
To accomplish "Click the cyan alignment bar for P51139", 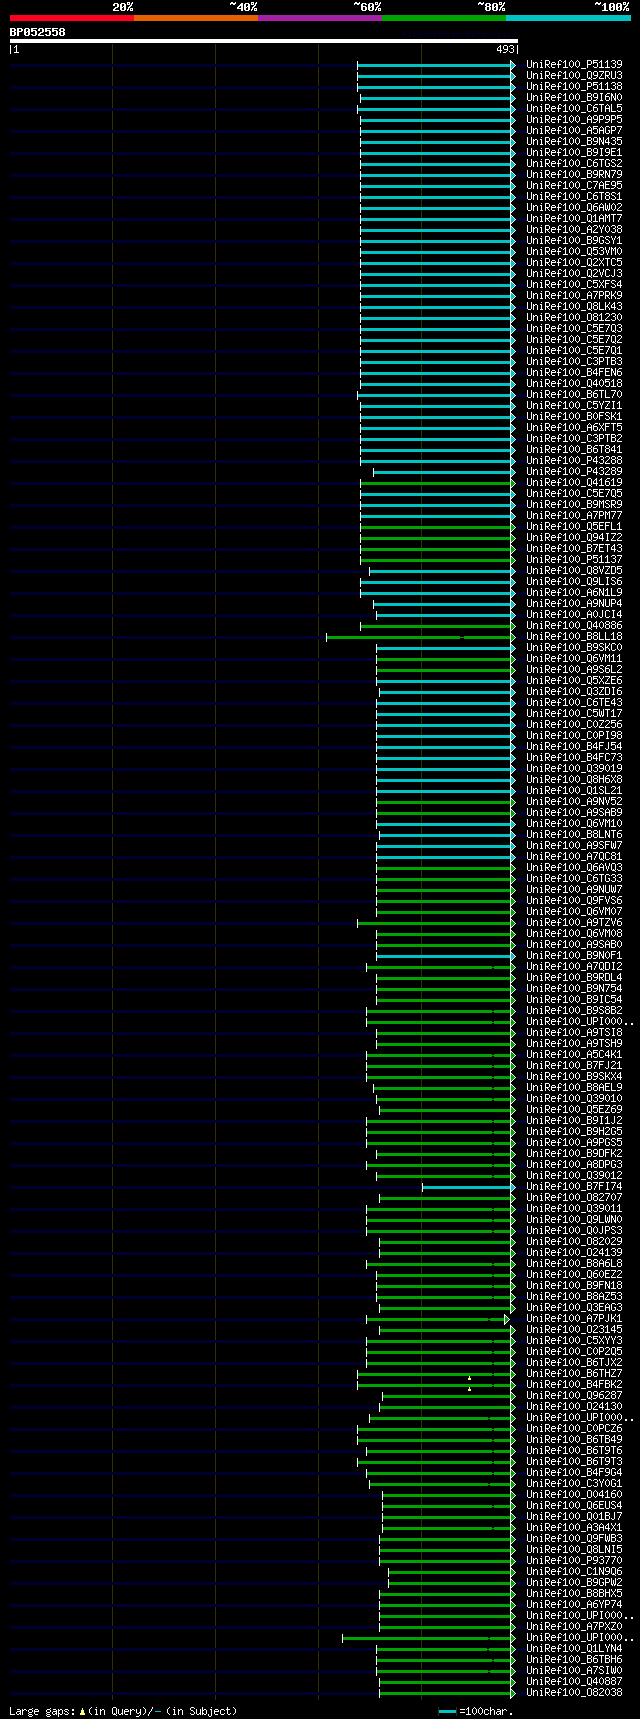I will pos(433,65).
